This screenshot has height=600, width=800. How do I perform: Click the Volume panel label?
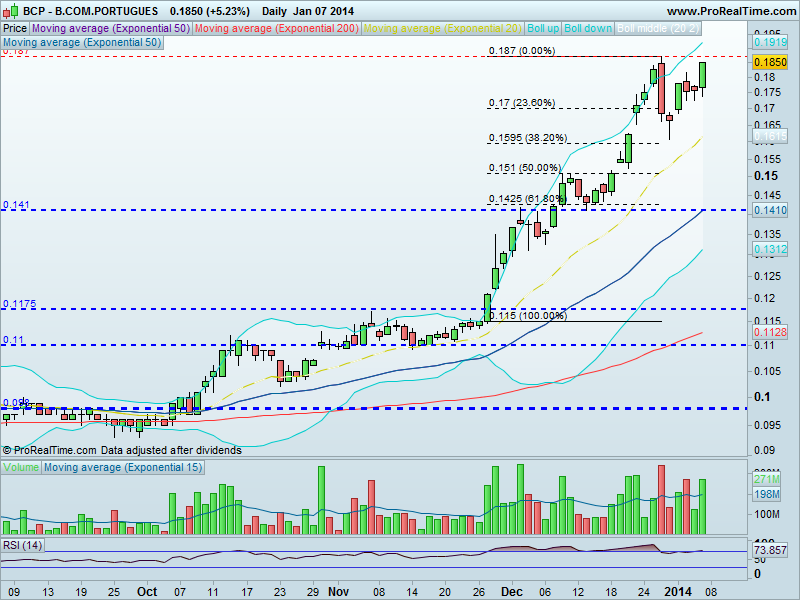(21, 467)
